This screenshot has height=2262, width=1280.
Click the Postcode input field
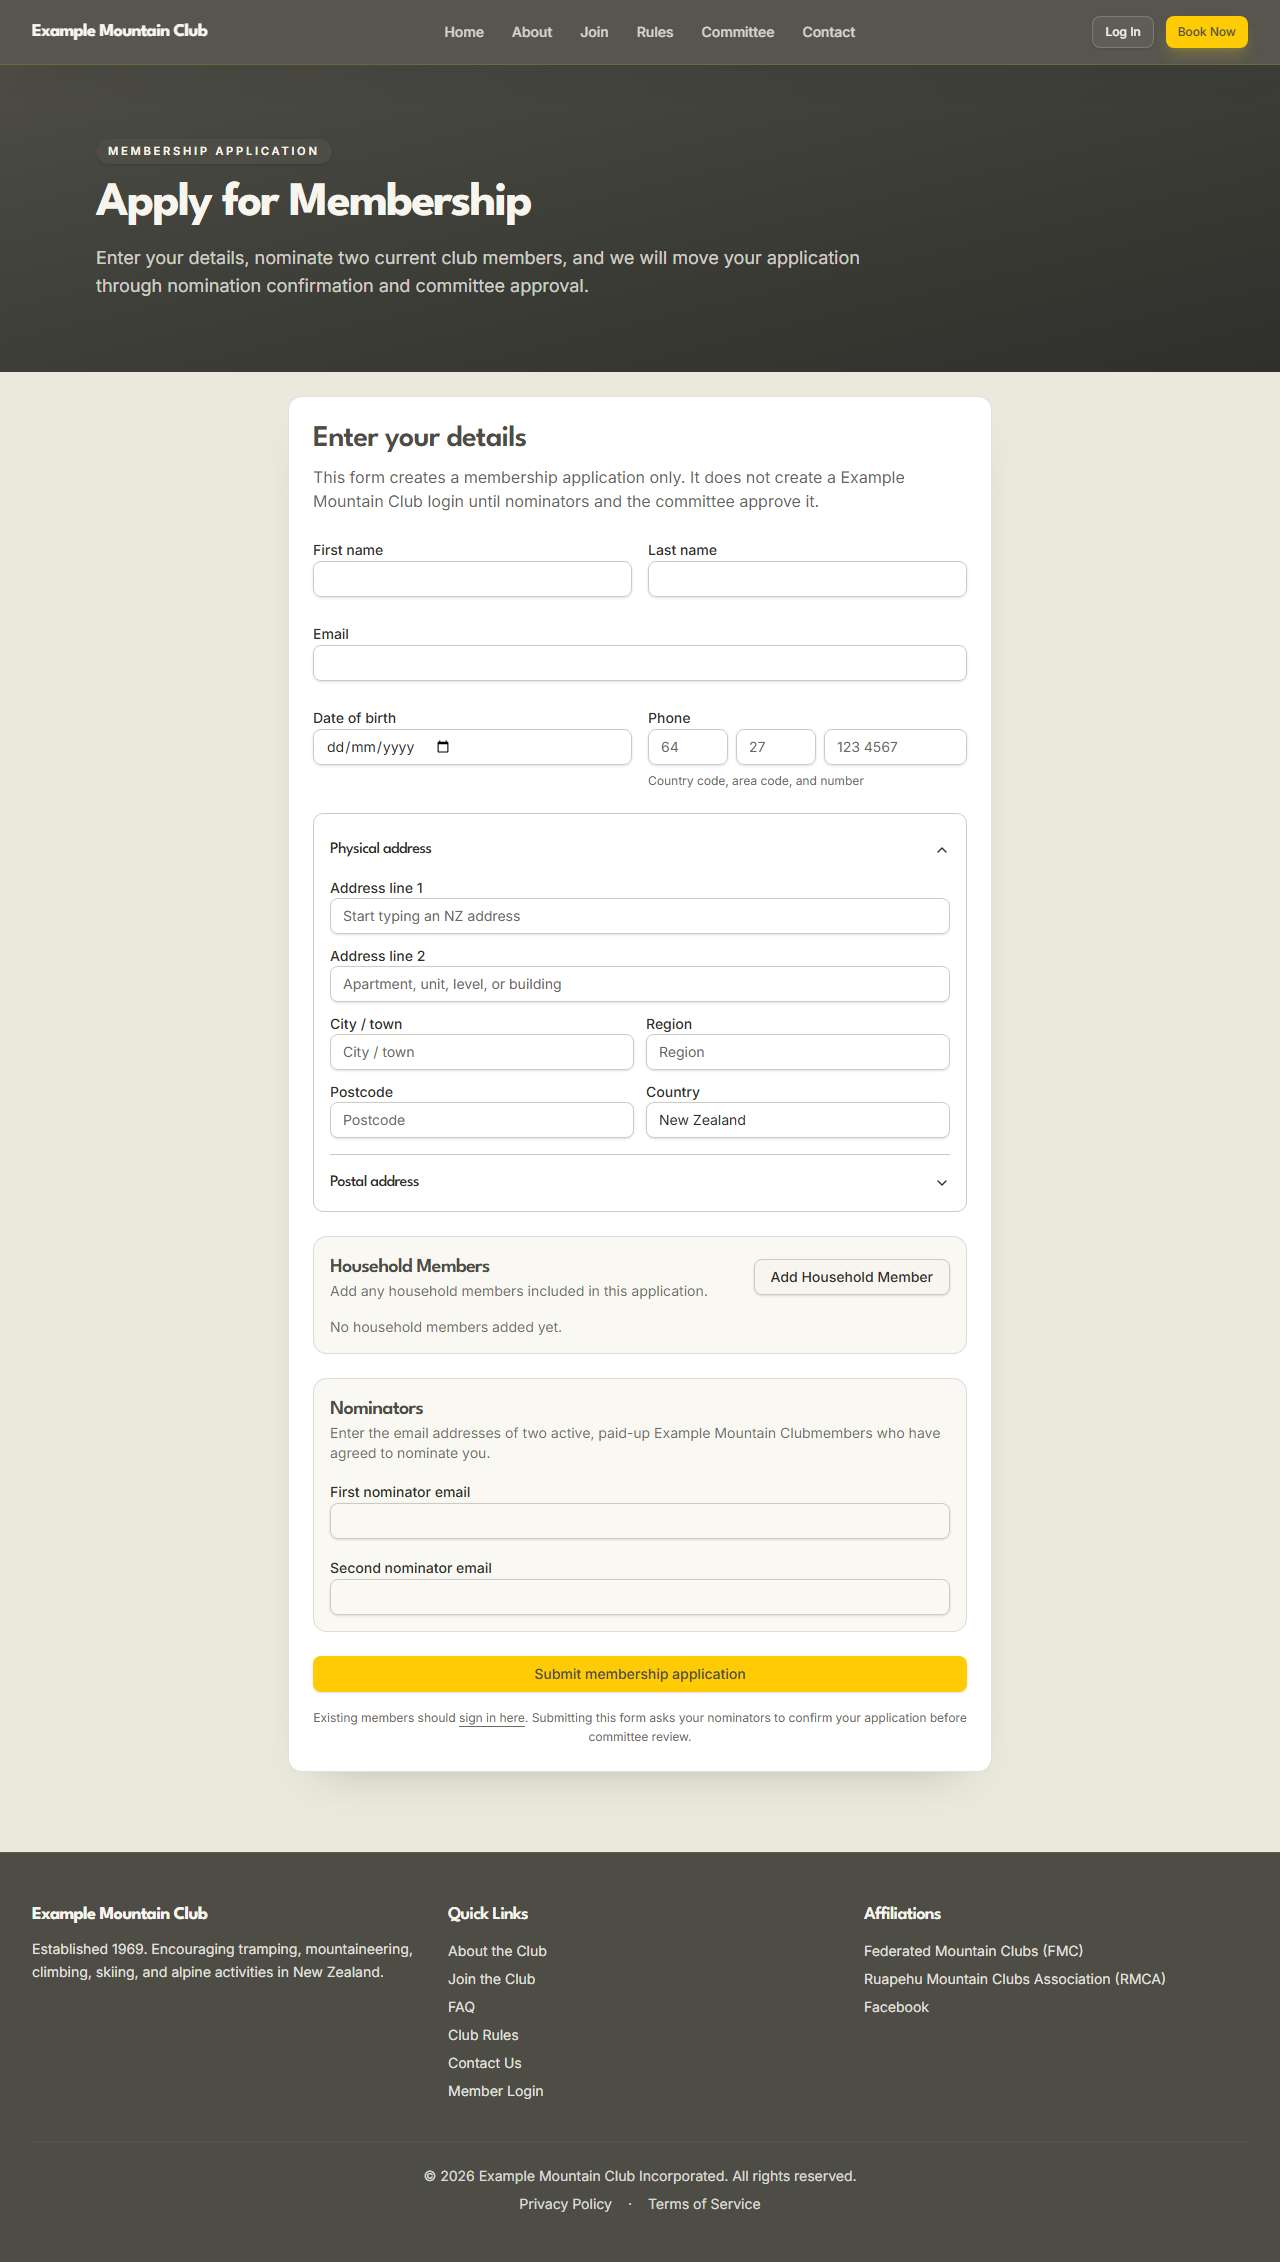(x=482, y=1120)
